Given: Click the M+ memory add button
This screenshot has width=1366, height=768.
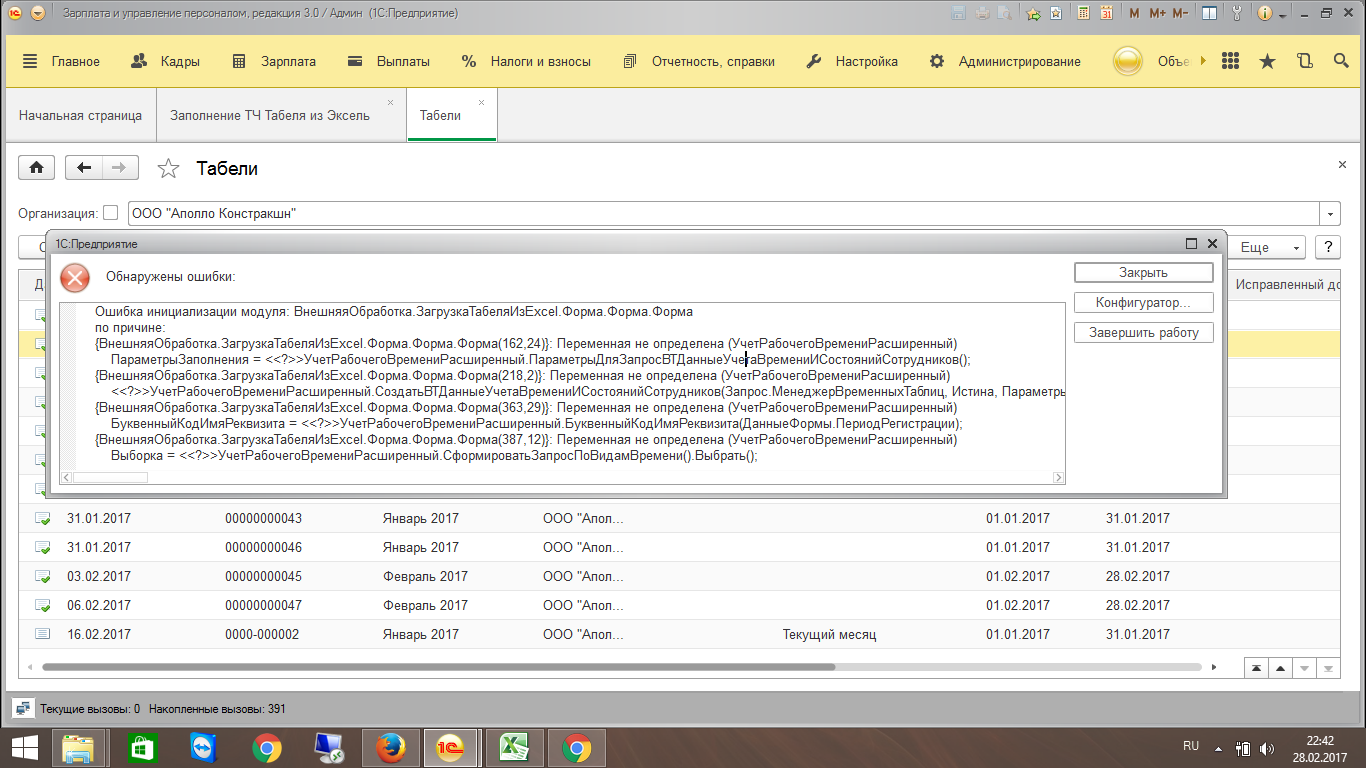Looking at the screenshot, I should click(x=1158, y=14).
